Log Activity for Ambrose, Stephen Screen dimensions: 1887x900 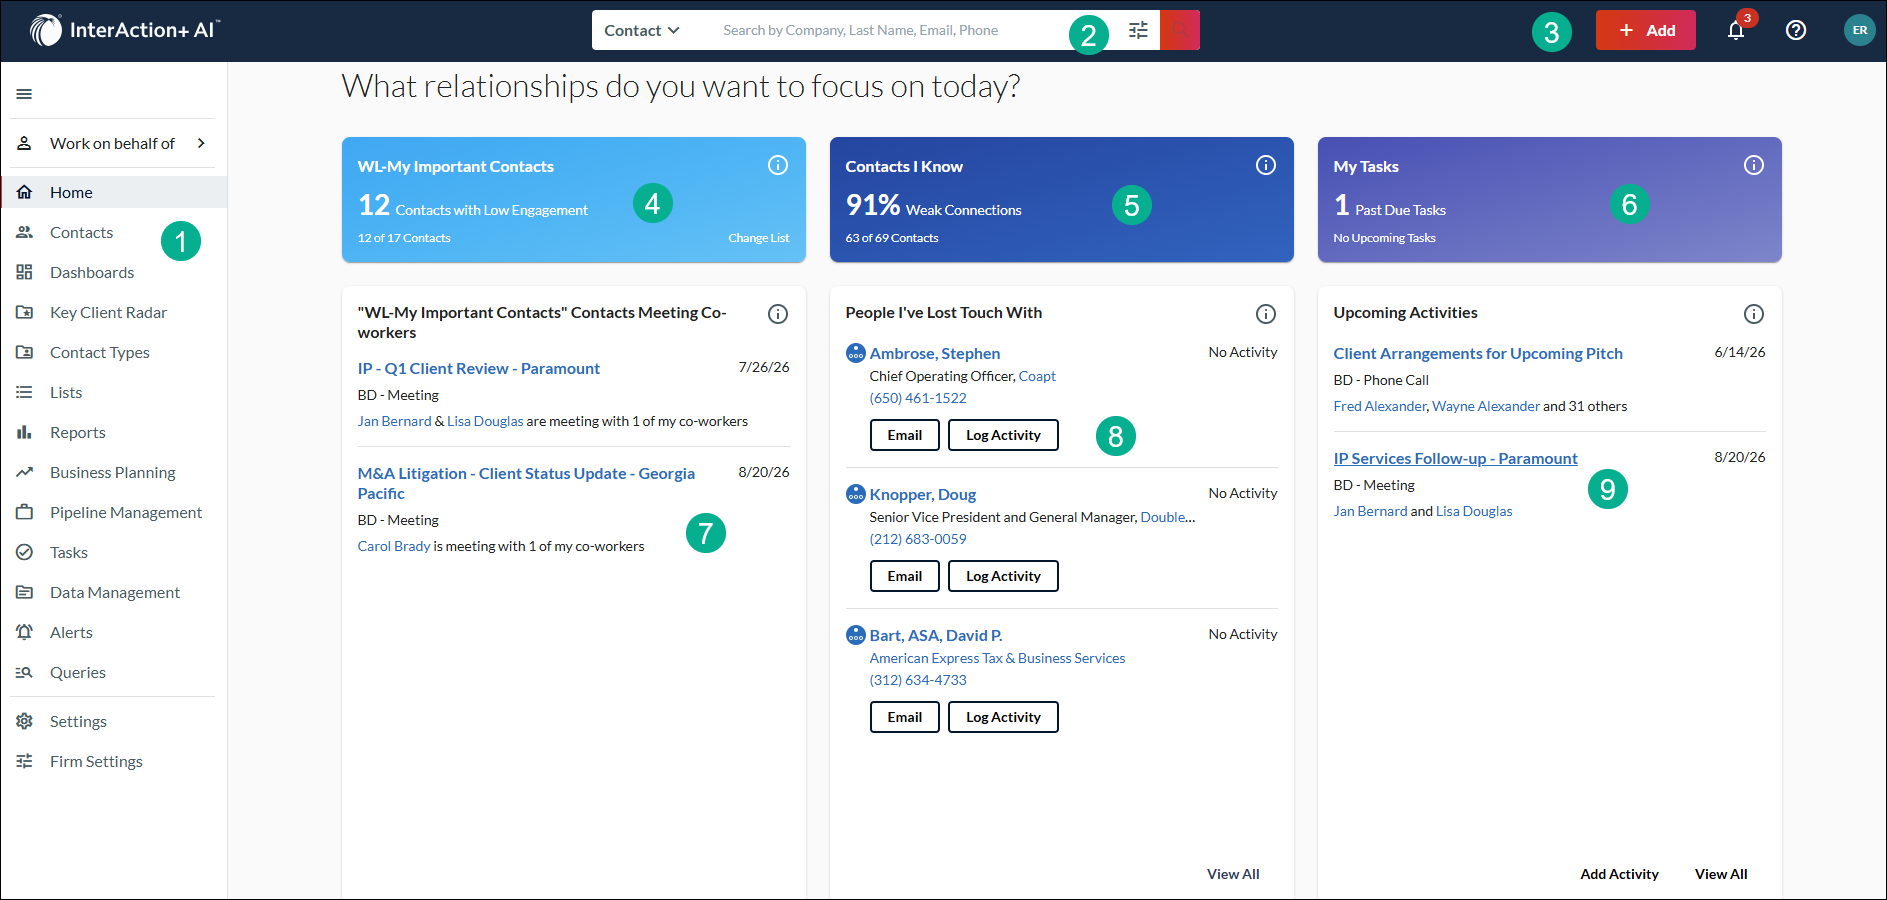[1003, 435]
